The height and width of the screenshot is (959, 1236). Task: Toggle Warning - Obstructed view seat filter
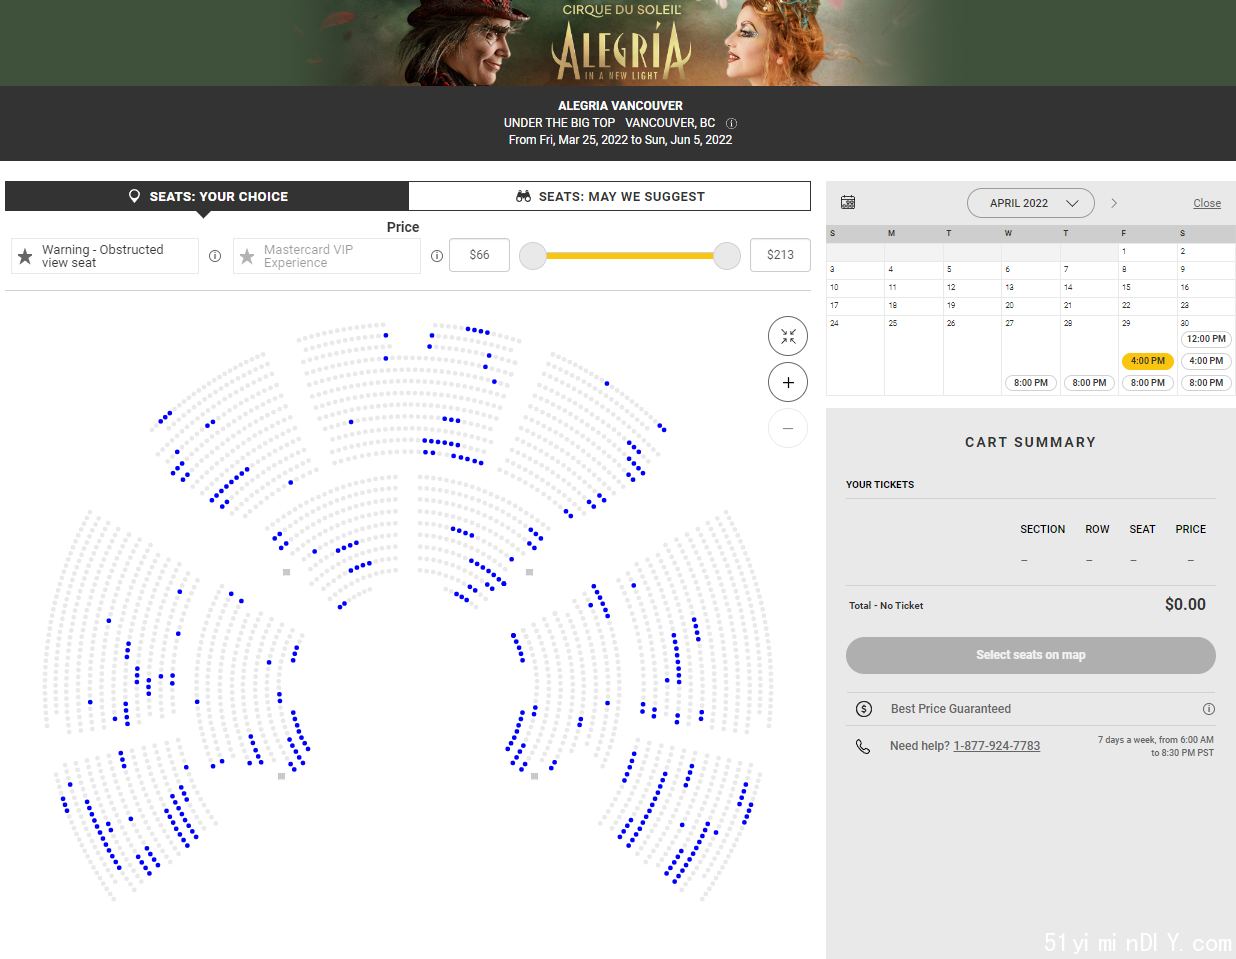105,256
